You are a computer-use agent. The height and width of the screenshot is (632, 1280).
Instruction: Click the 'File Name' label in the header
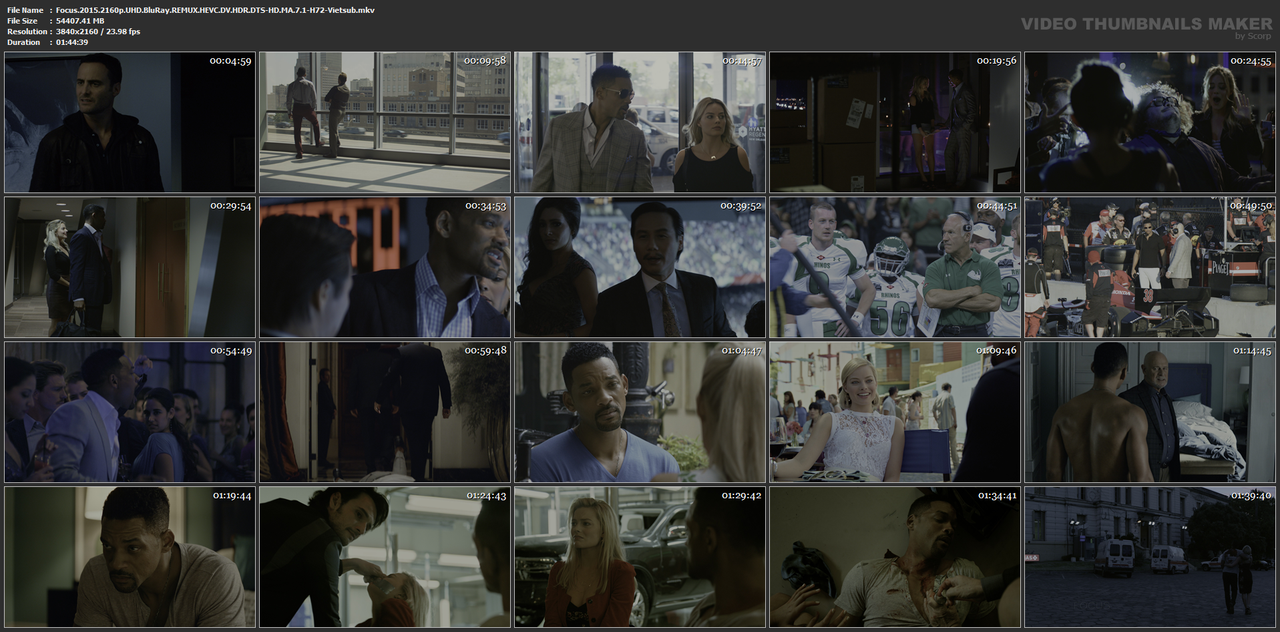(x=25, y=10)
